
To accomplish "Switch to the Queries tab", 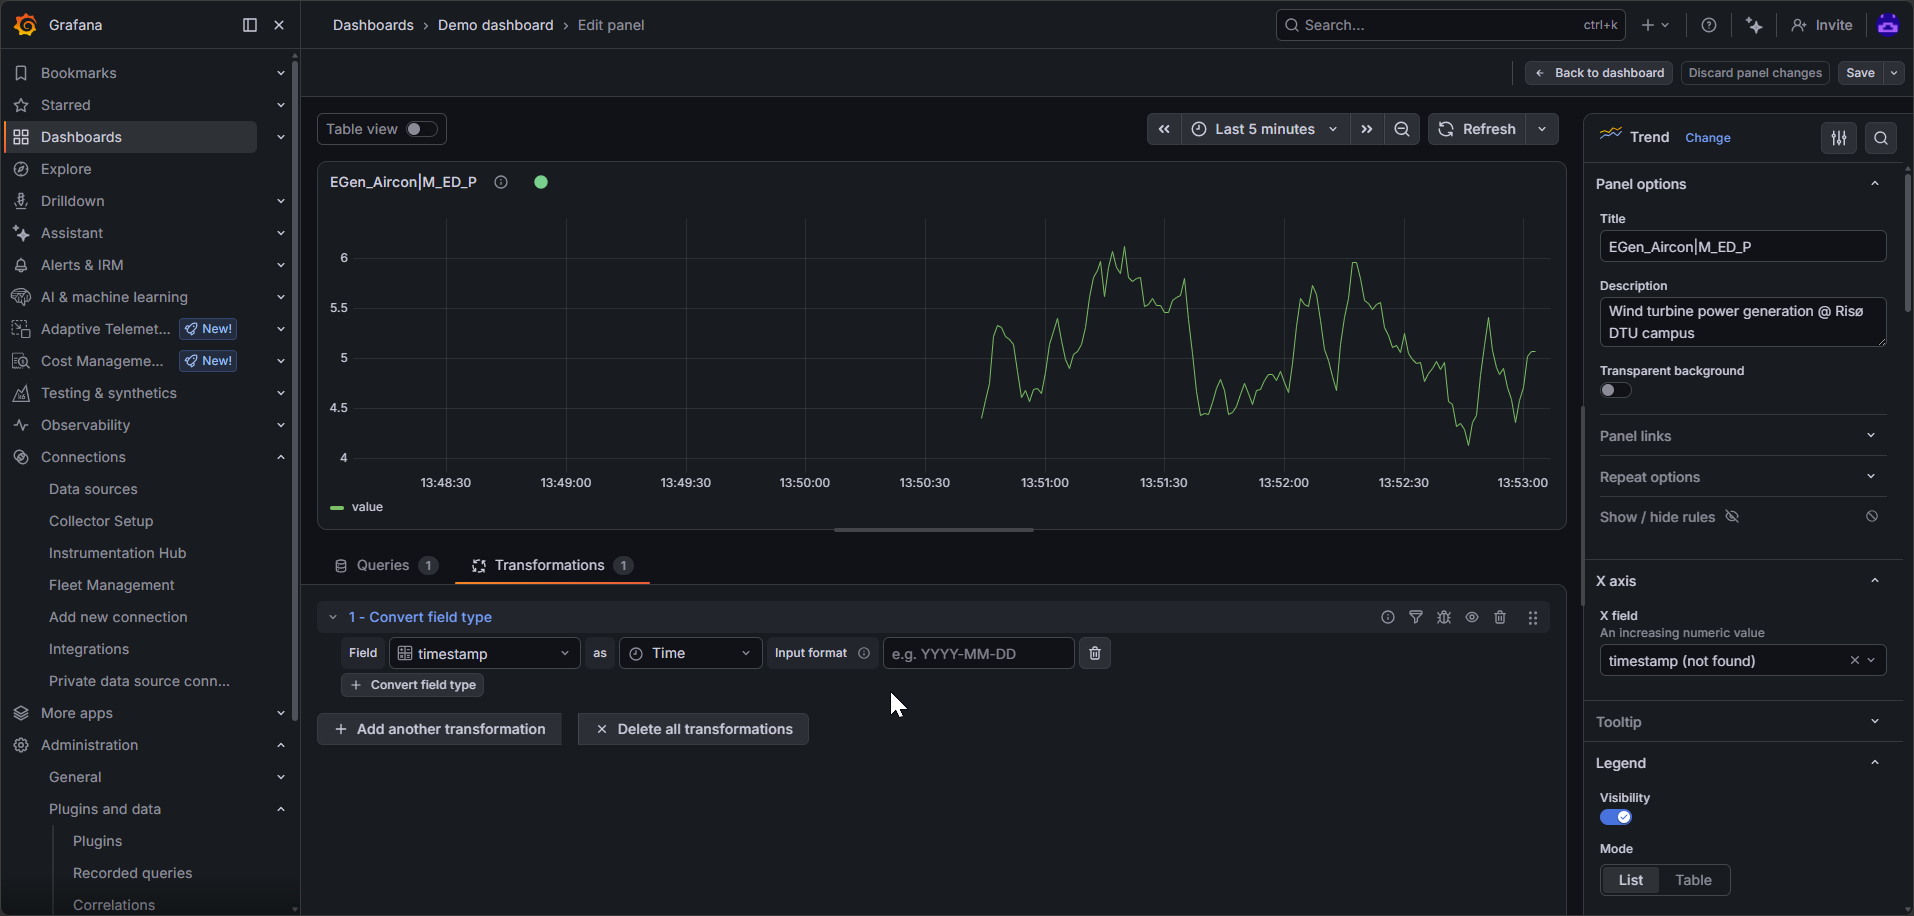I will click(x=385, y=565).
